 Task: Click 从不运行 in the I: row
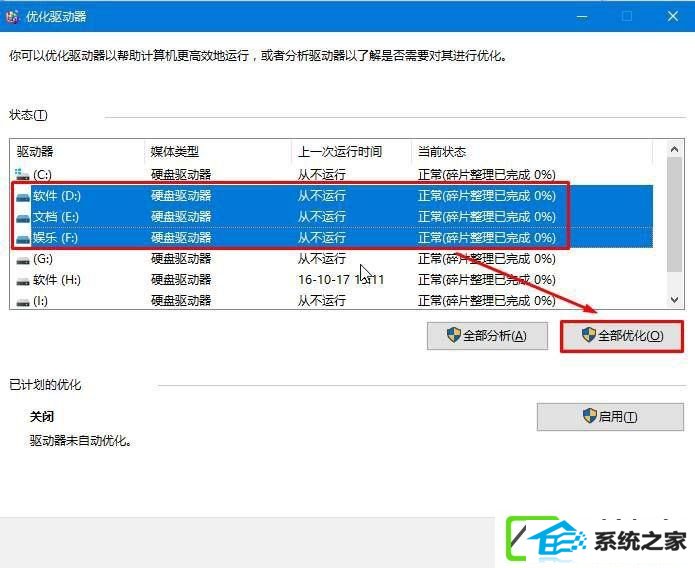pyautogui.click(x=321, y=301)
